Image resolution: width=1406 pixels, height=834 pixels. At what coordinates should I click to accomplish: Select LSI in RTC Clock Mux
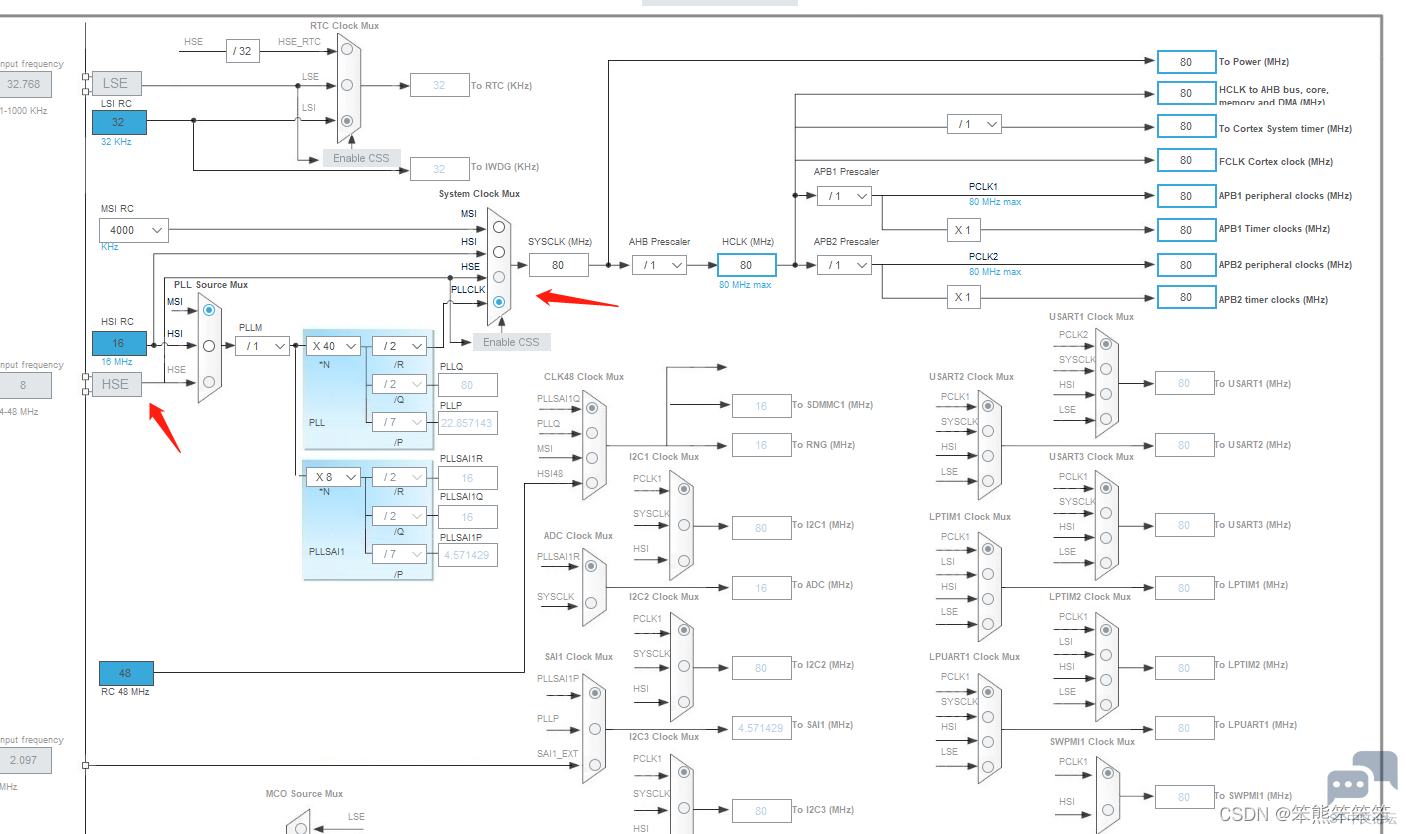coord(347,121)
